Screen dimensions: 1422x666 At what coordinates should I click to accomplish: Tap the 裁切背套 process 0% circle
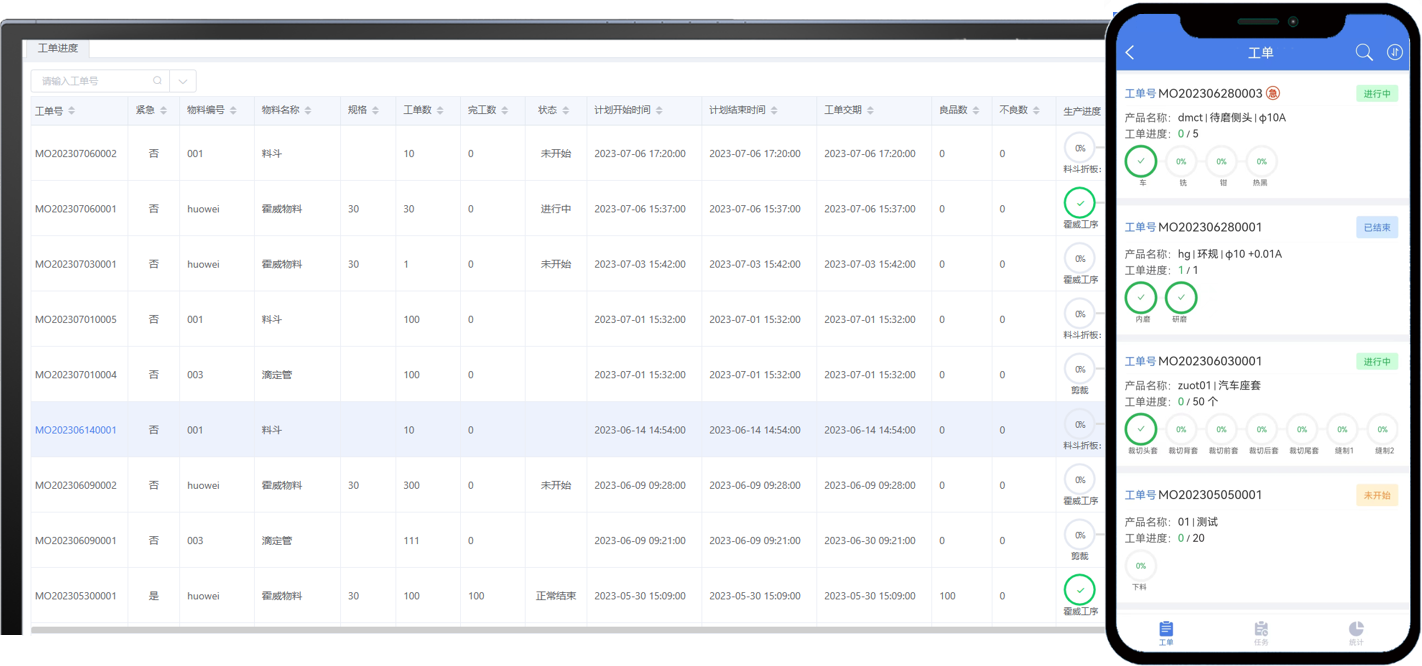click(x=1181, y=429)
